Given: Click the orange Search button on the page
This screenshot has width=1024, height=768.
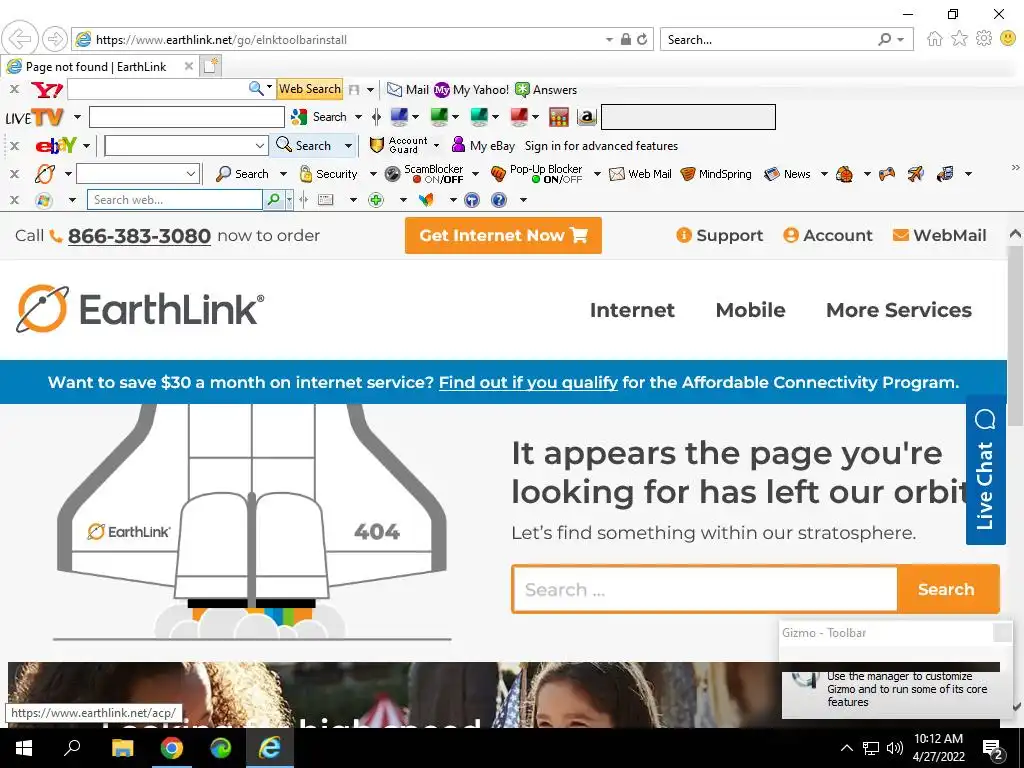Looking at the screenshot, I should coord(947,589).
